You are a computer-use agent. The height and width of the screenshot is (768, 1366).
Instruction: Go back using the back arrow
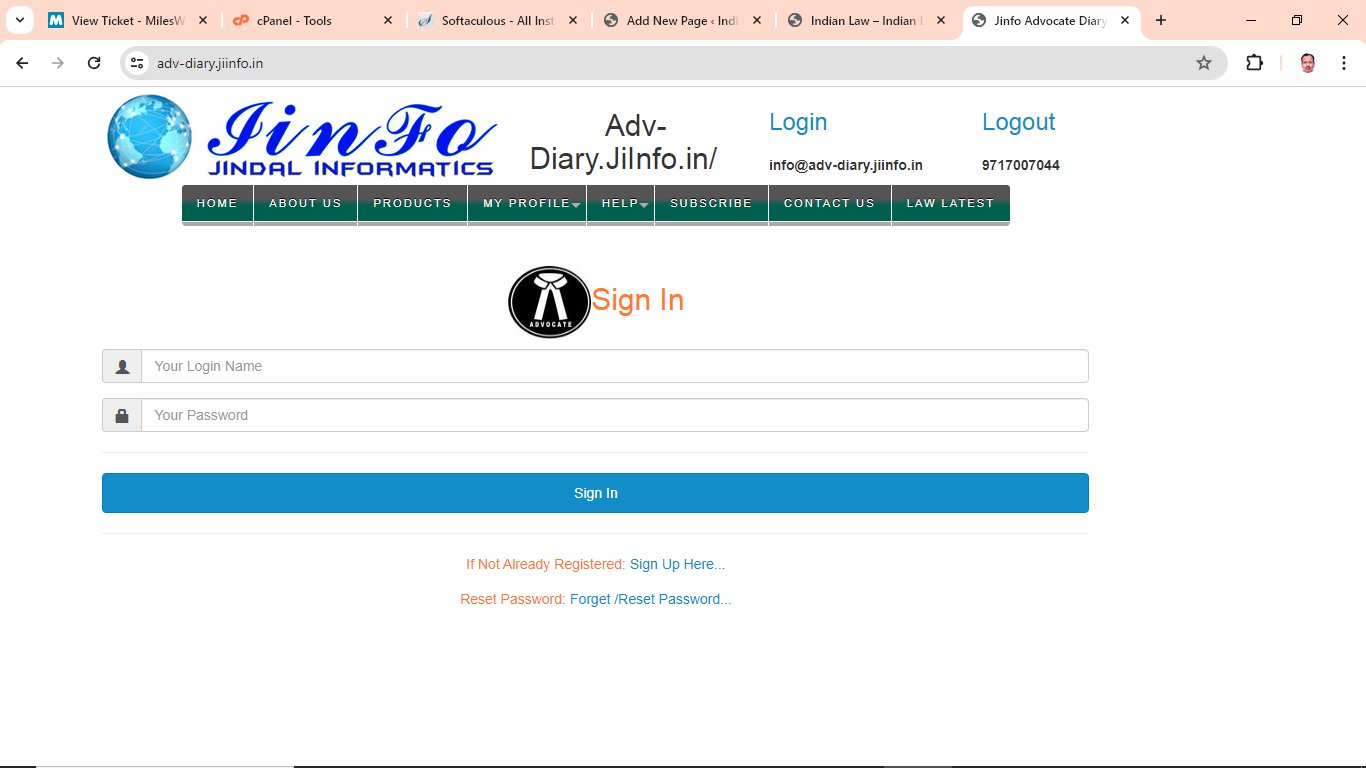22,63
